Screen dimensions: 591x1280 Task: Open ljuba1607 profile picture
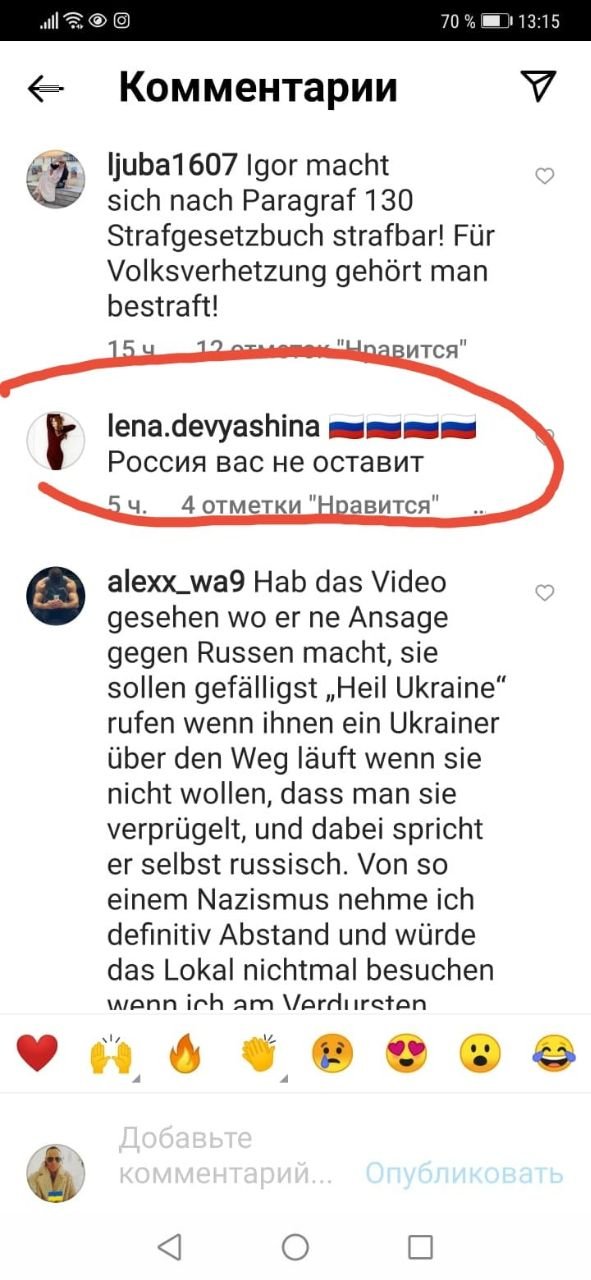coord(54,179)
